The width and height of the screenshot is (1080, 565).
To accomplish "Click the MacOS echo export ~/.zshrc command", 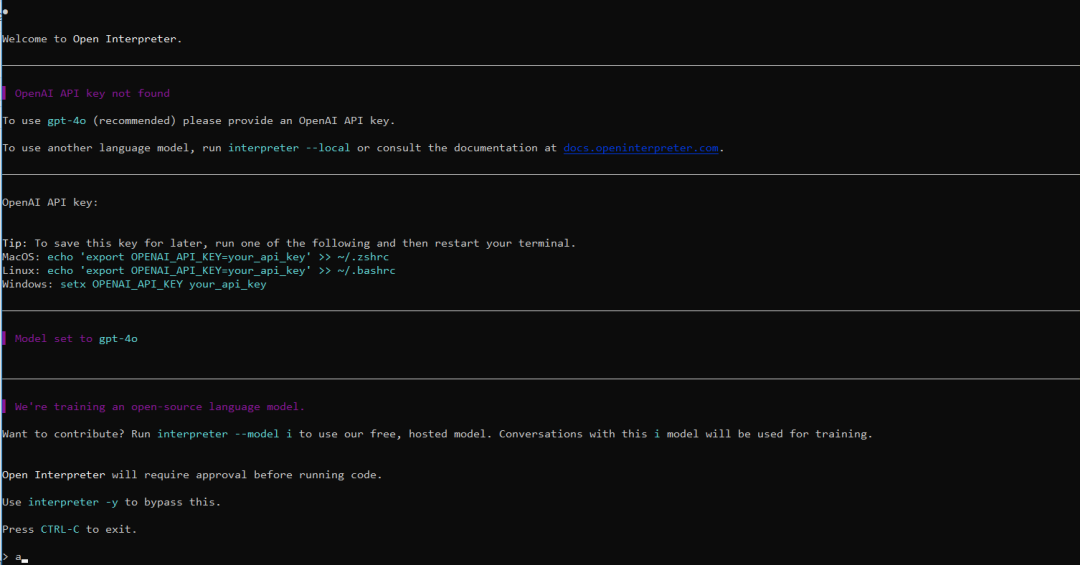I will [218, 257].
